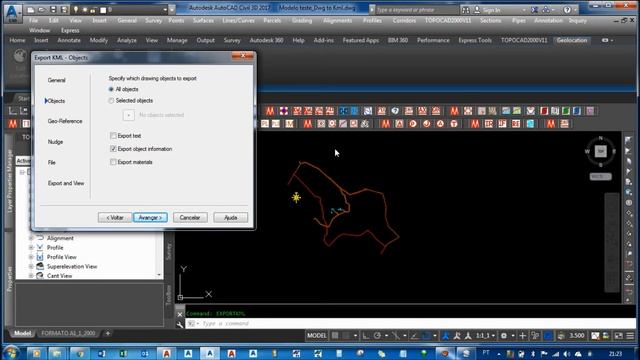The image size is (640, 360).
Task: Switch to the Analyze ribbon tab
Action: (x=127, y=40)
